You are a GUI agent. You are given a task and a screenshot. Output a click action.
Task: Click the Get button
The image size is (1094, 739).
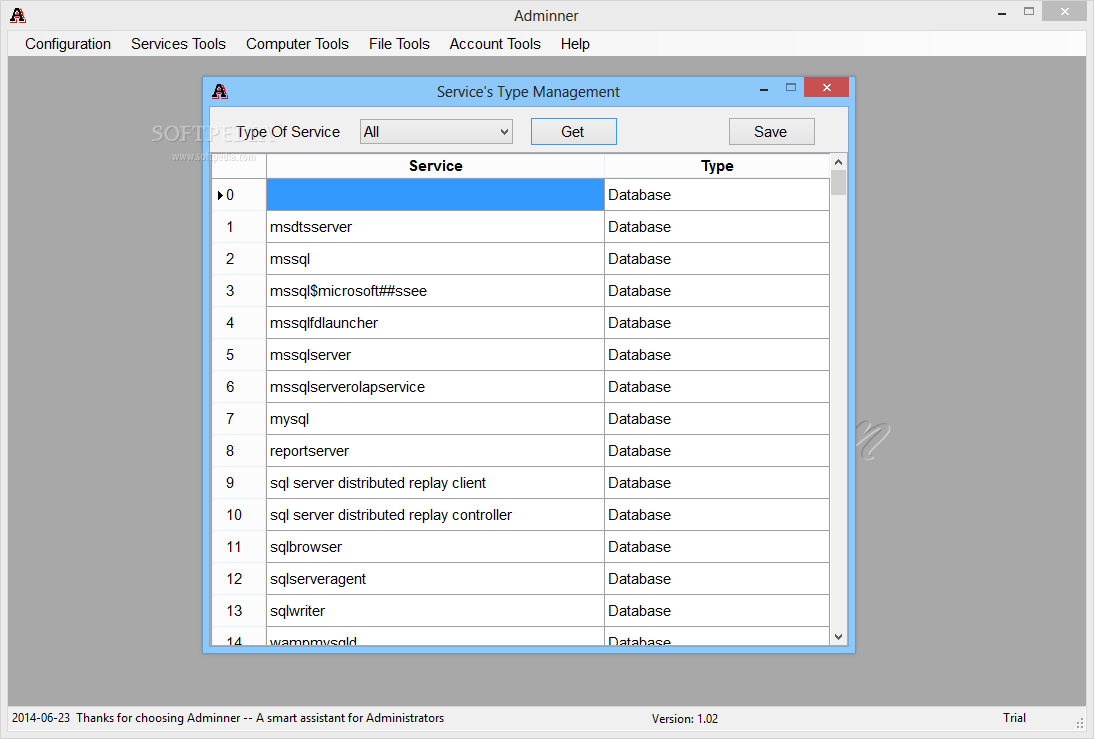tap(574, 132)
